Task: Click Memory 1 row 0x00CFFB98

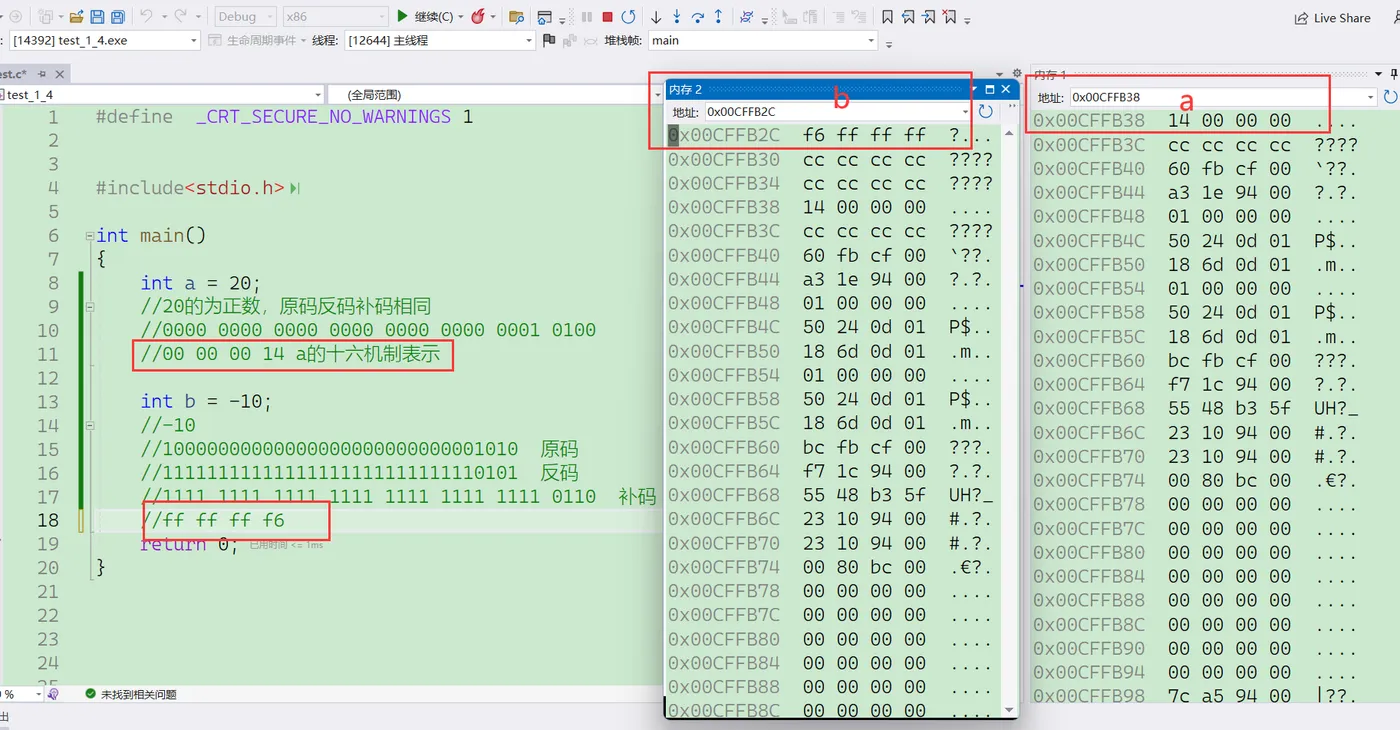Action: click(x=1195, y=696)
